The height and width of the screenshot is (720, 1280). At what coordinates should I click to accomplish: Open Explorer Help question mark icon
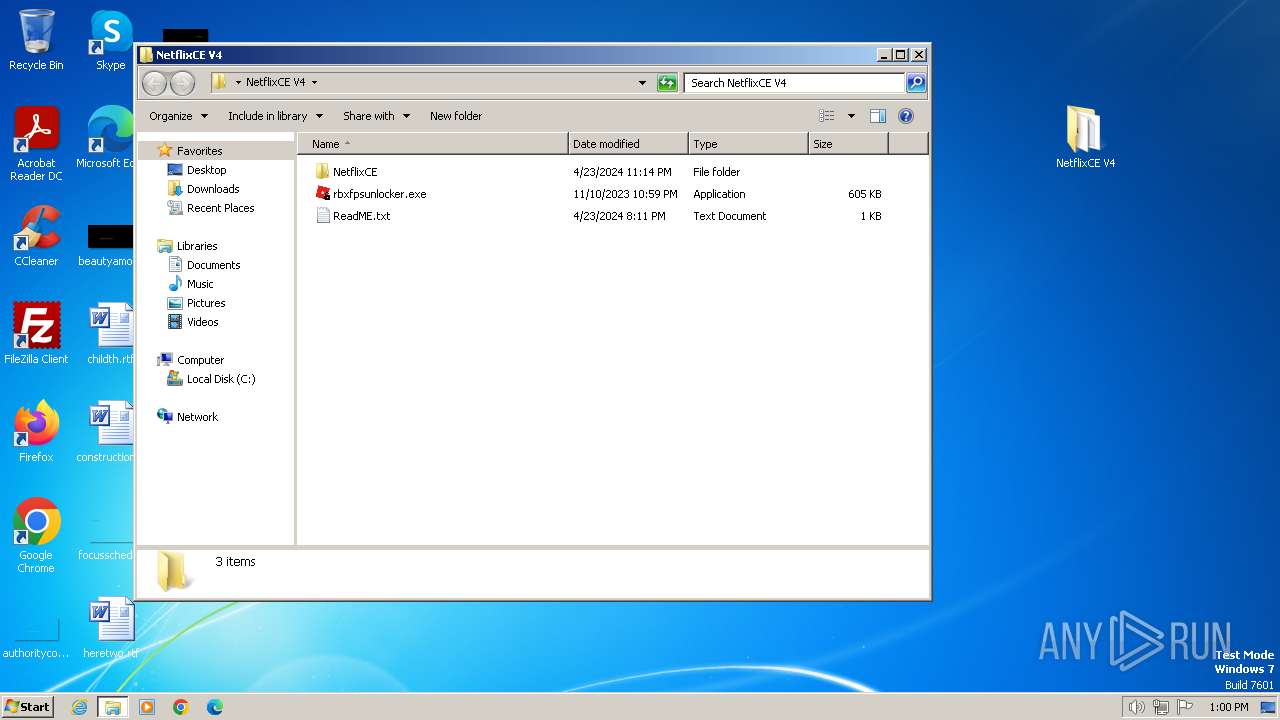906,116
